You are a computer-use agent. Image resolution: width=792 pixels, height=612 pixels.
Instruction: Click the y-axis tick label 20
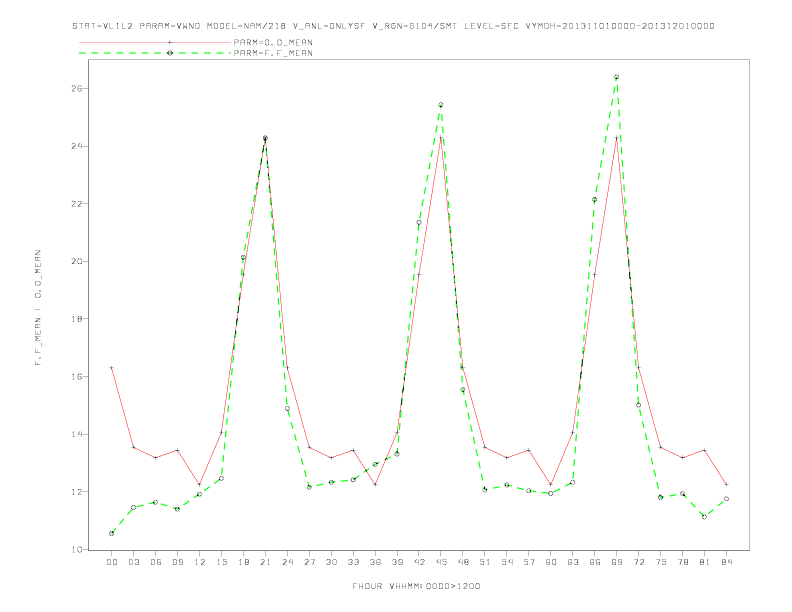77,261
